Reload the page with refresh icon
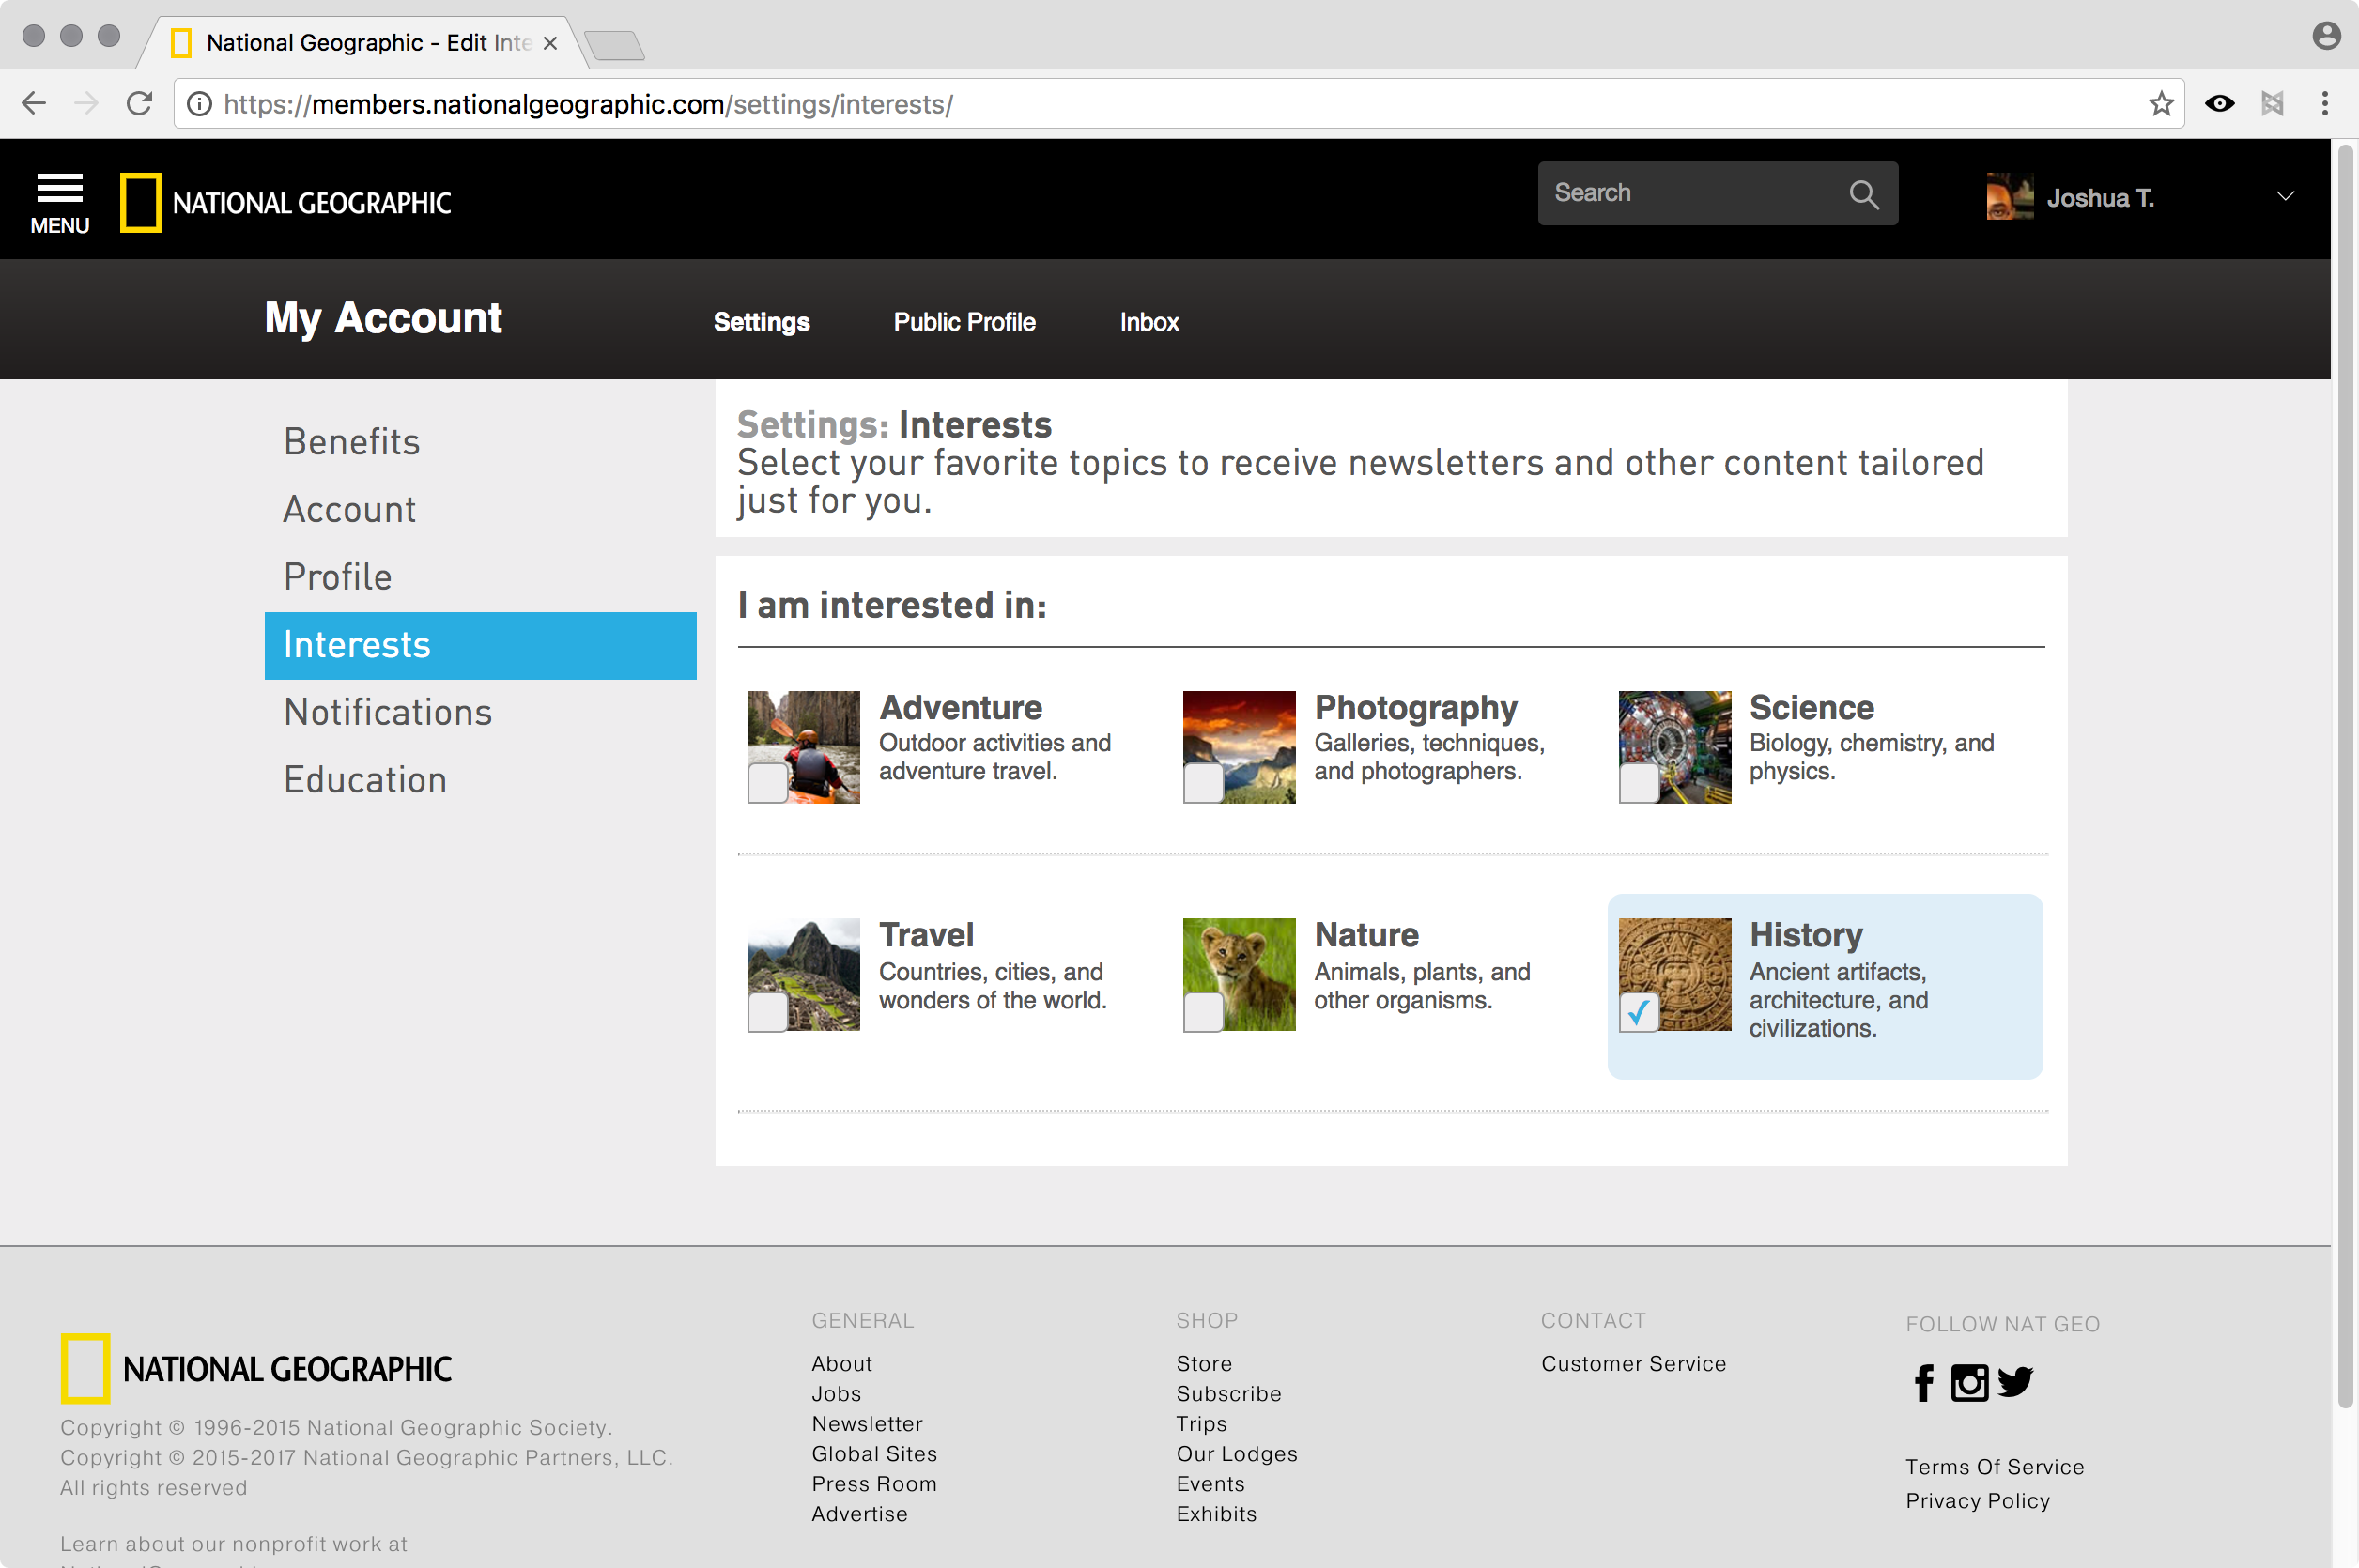 [x=139, y=104]
